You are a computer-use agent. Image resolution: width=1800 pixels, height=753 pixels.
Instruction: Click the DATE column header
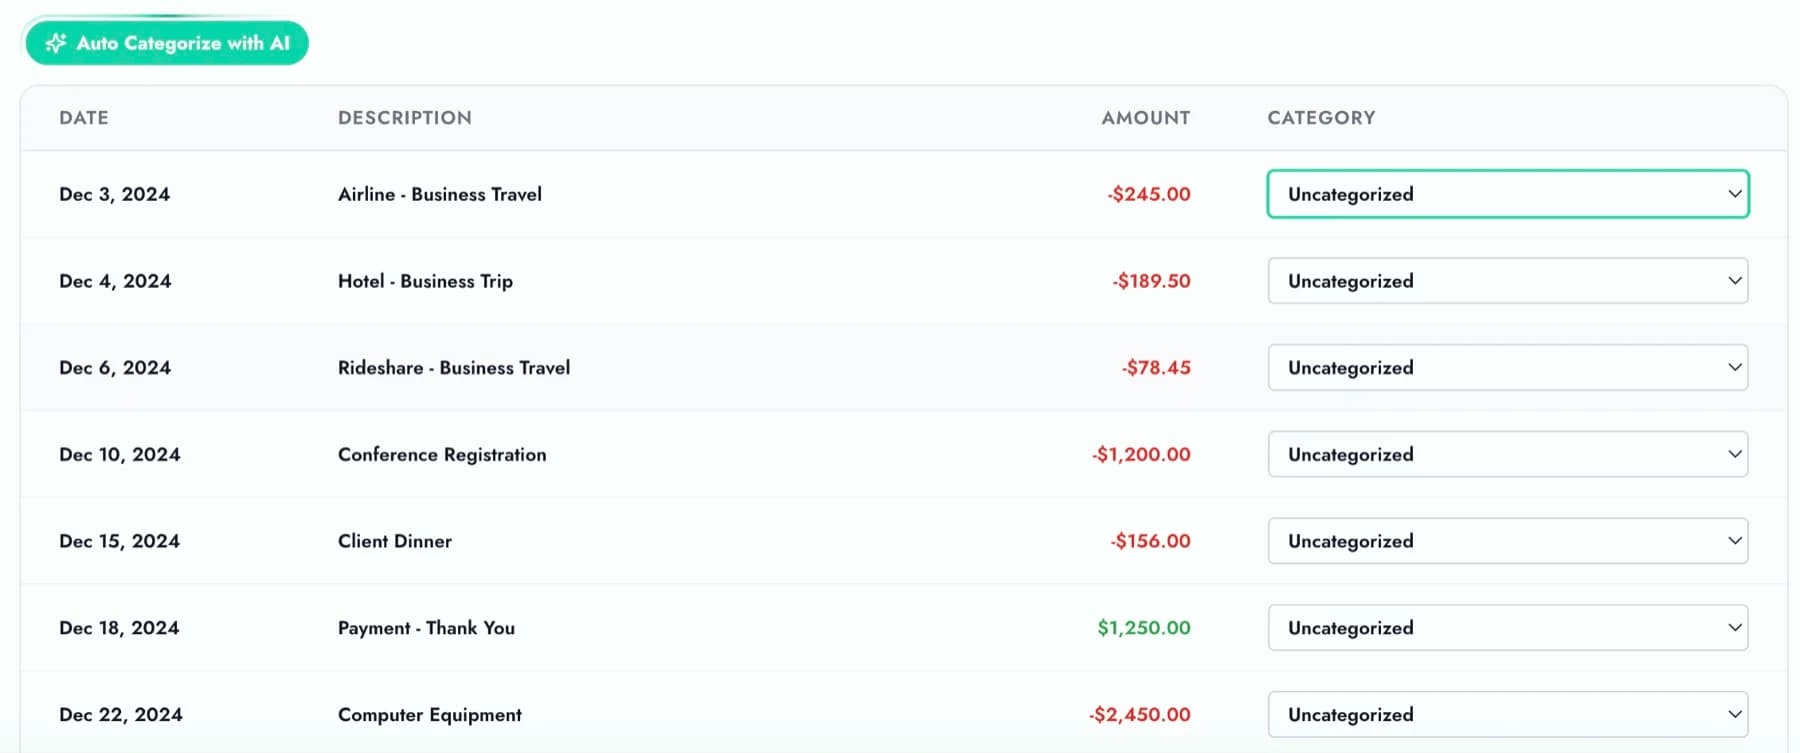pos(84,117)
